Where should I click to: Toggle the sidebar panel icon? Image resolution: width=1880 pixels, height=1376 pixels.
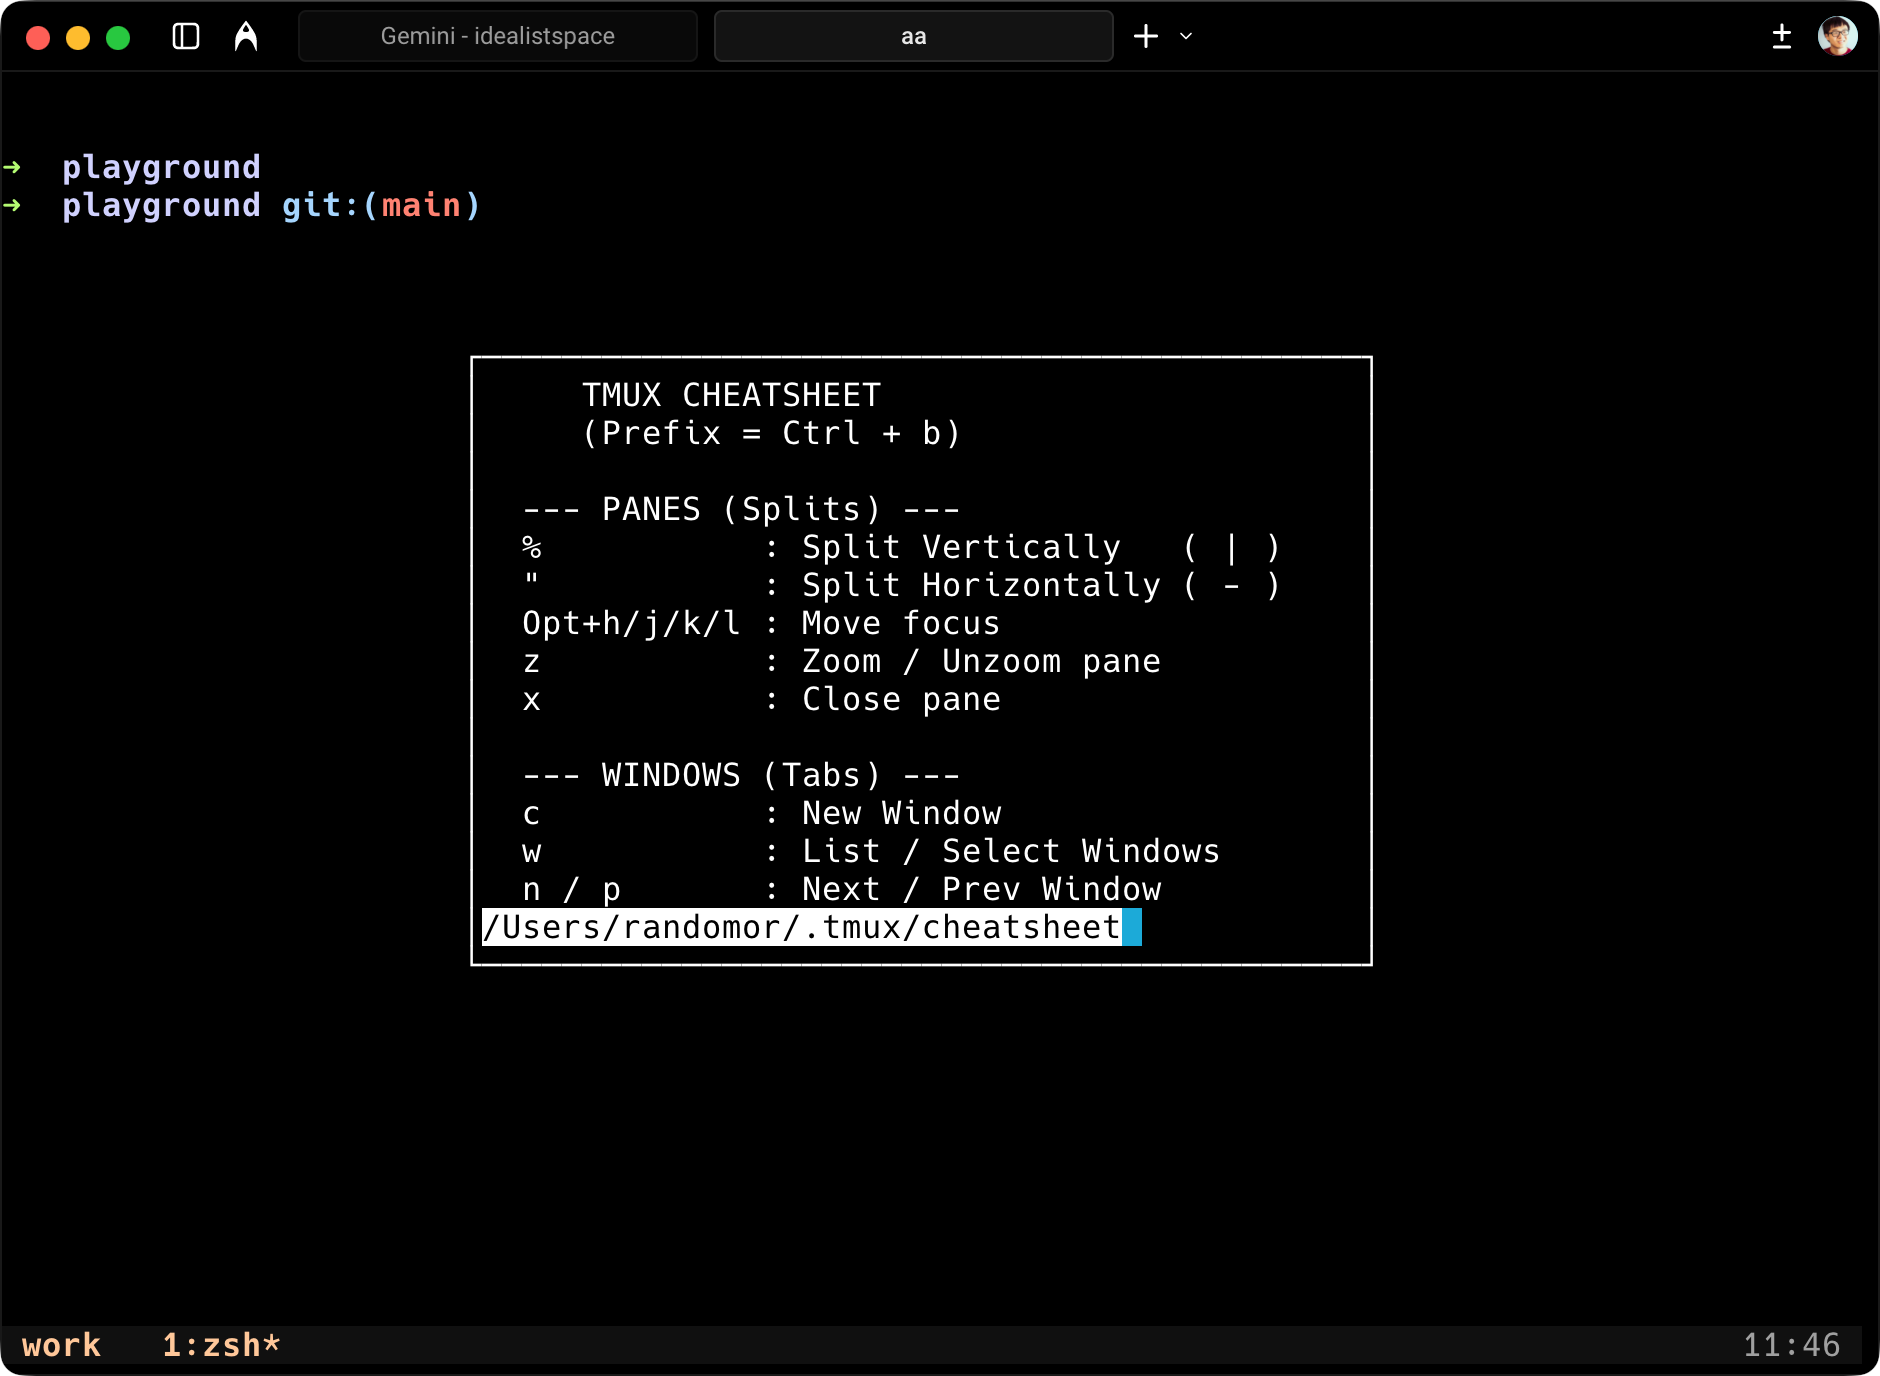click(186, 36)
